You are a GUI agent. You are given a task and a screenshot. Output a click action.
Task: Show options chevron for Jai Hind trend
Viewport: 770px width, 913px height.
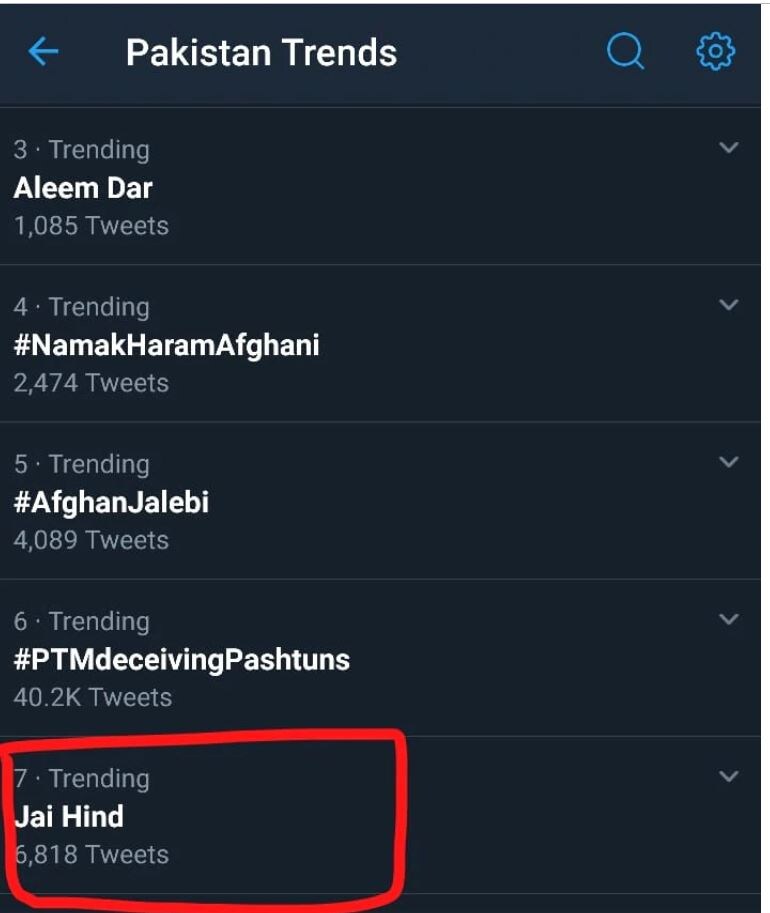coord(729,776)
